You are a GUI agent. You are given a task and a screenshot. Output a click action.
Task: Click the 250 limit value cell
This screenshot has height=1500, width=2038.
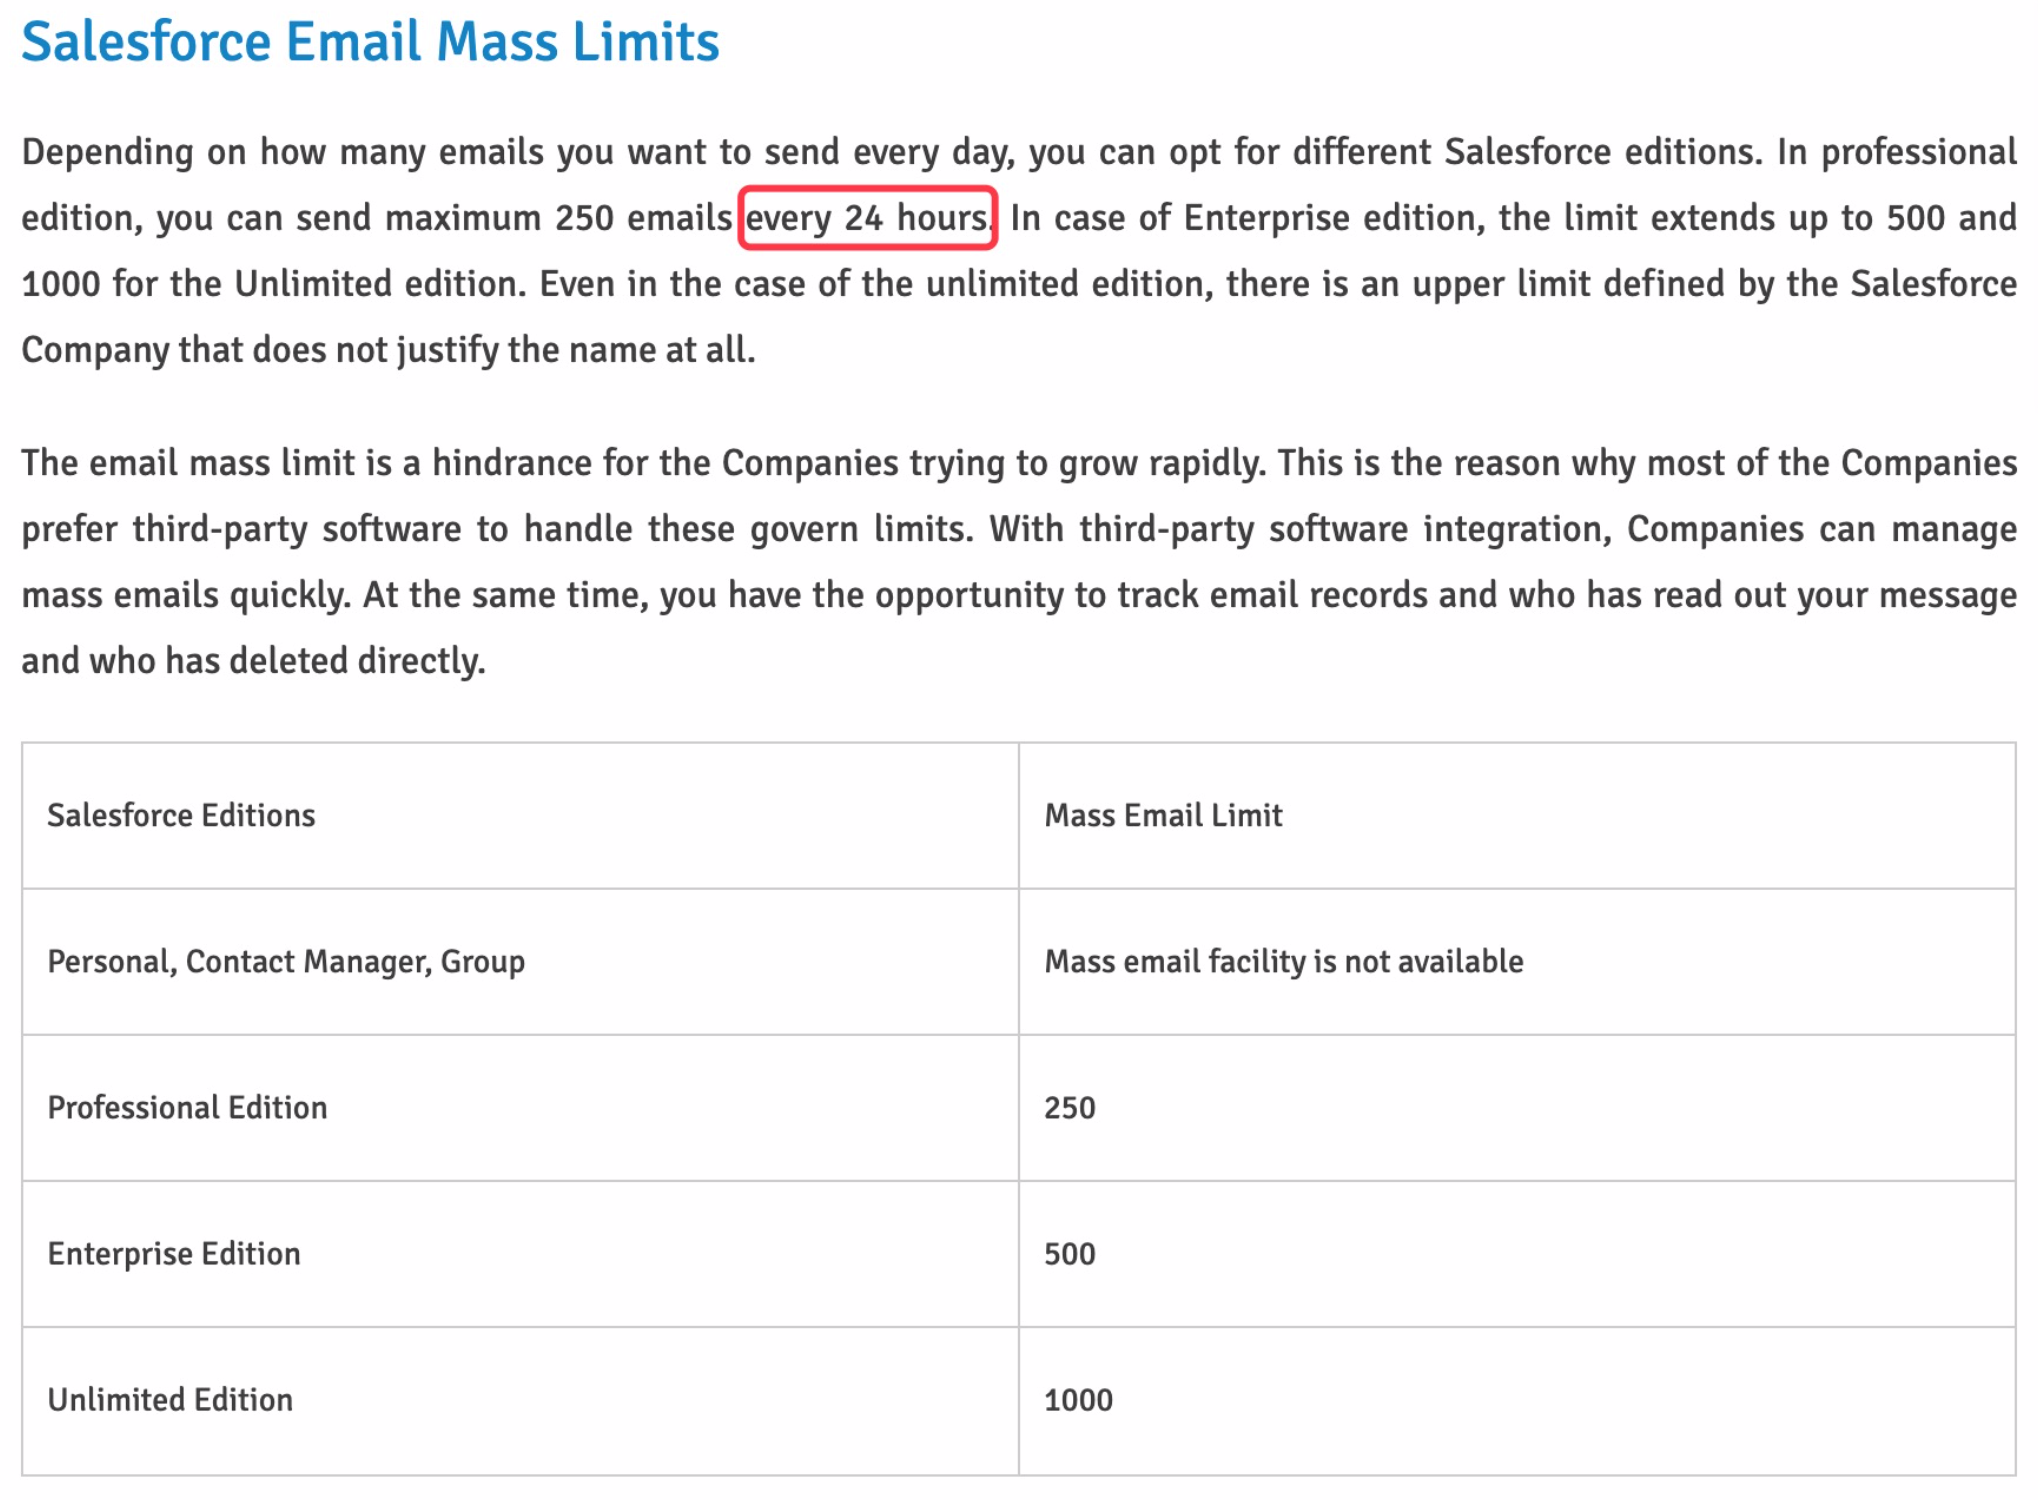[x=1069, y=1107]
